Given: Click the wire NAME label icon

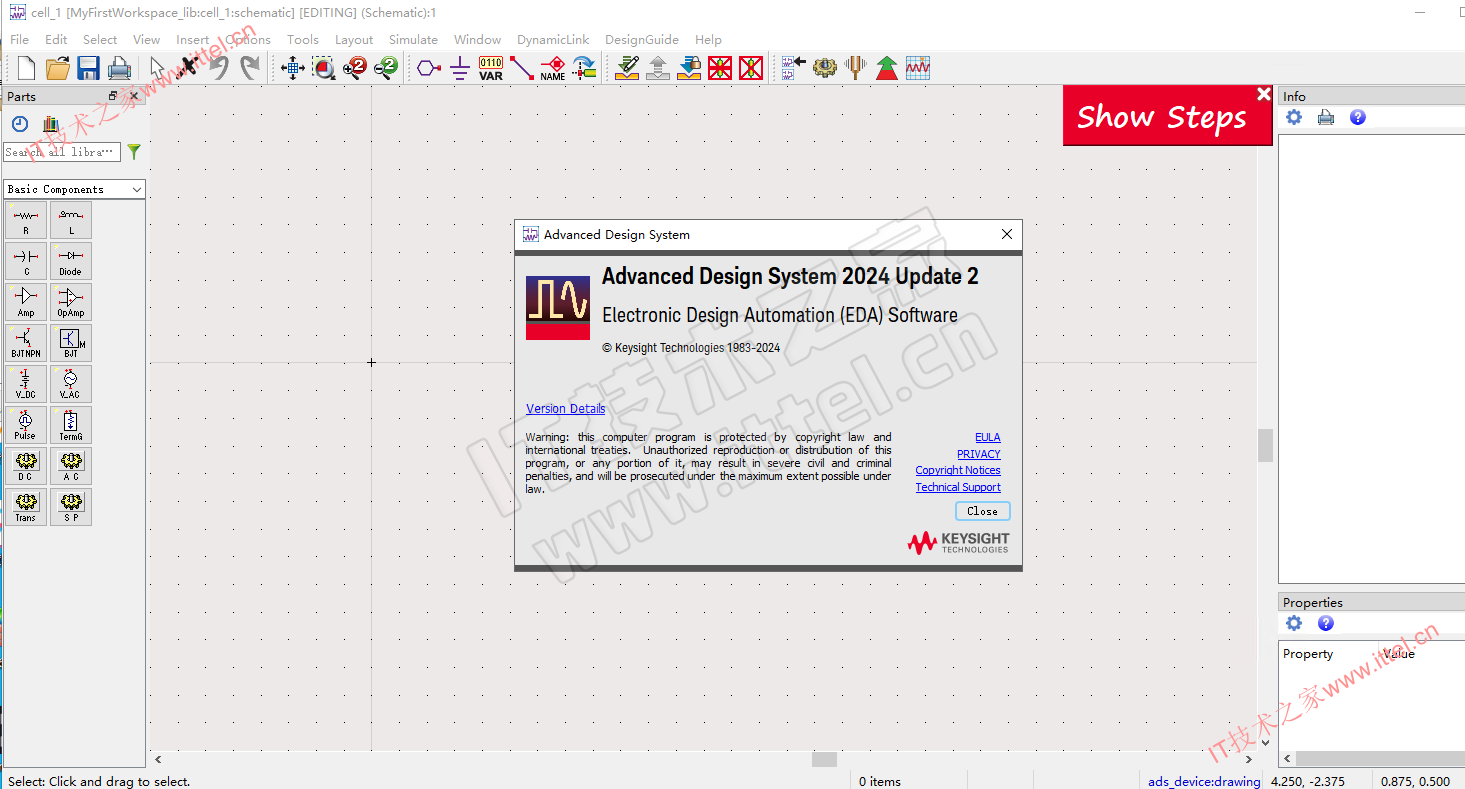Looking at the screenshot, I should (x=553, y=68).
